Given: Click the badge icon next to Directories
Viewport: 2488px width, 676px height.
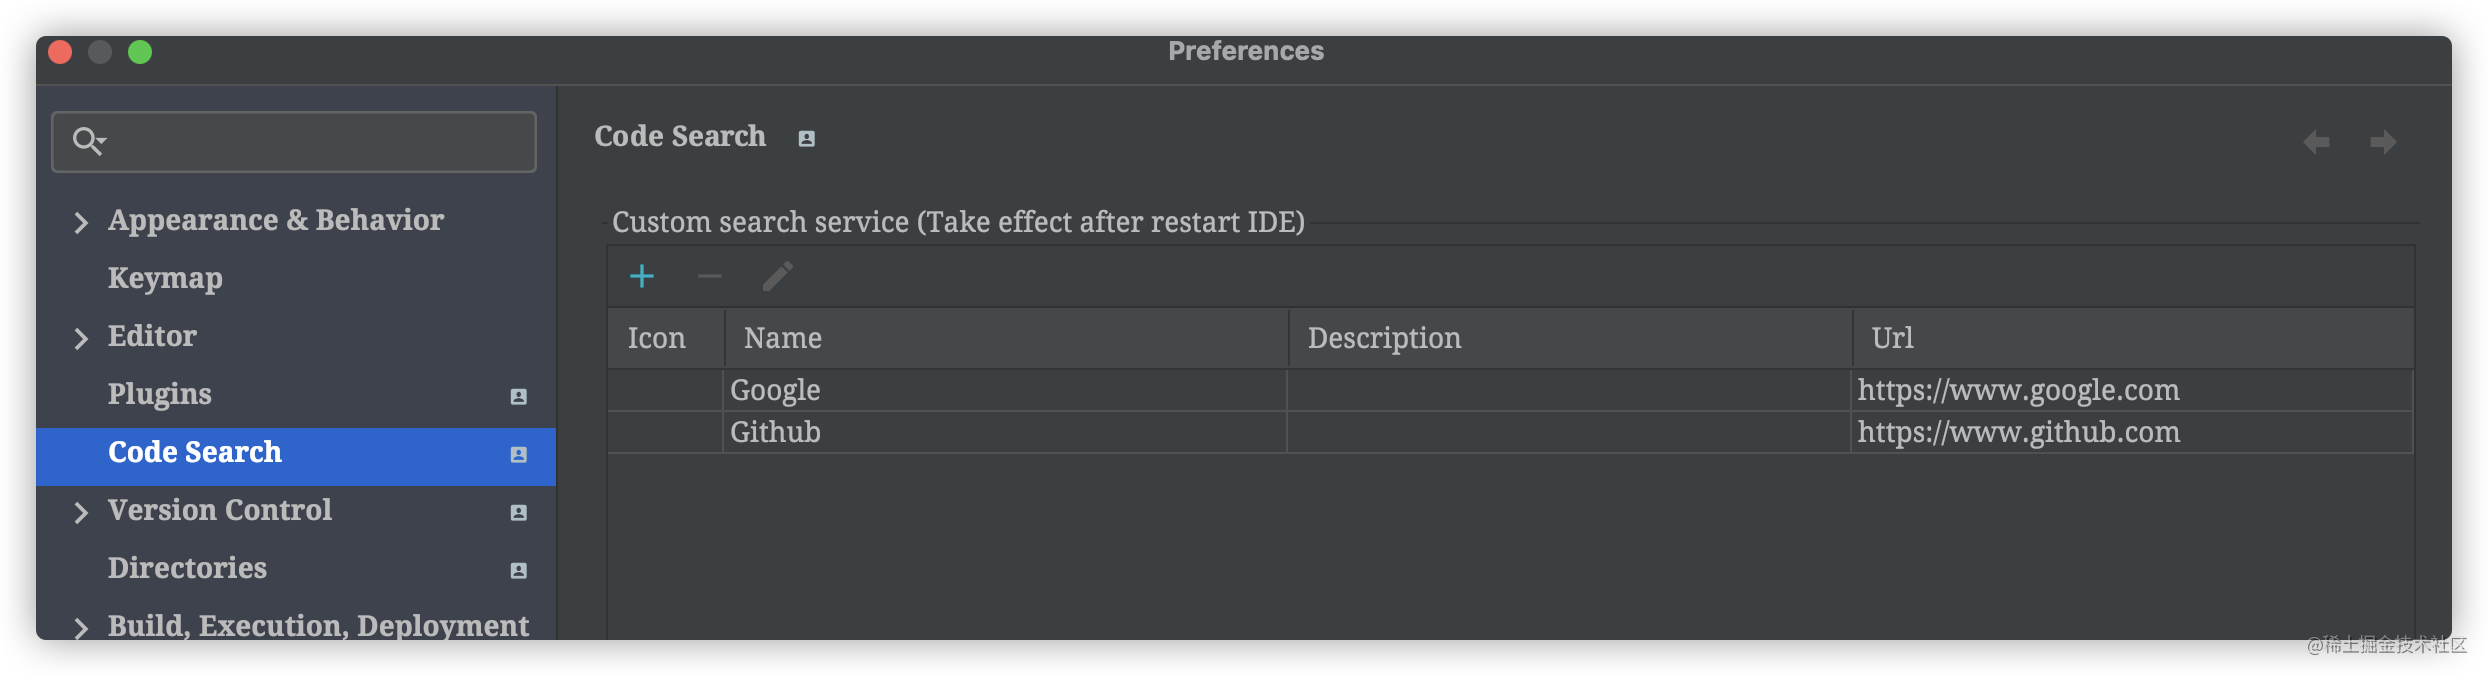Looking at the screenshot, I should [x=518, y=571].
